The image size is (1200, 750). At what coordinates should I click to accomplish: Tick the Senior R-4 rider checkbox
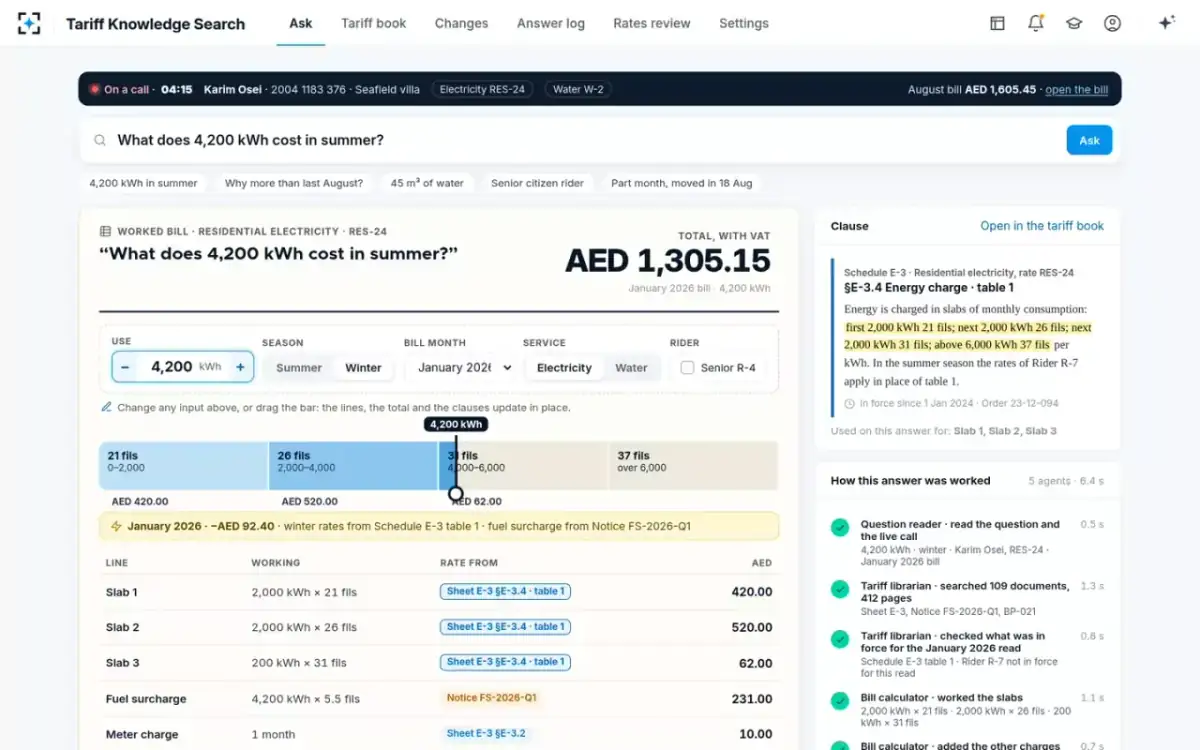pyautogui.click(x=687, y=368)
